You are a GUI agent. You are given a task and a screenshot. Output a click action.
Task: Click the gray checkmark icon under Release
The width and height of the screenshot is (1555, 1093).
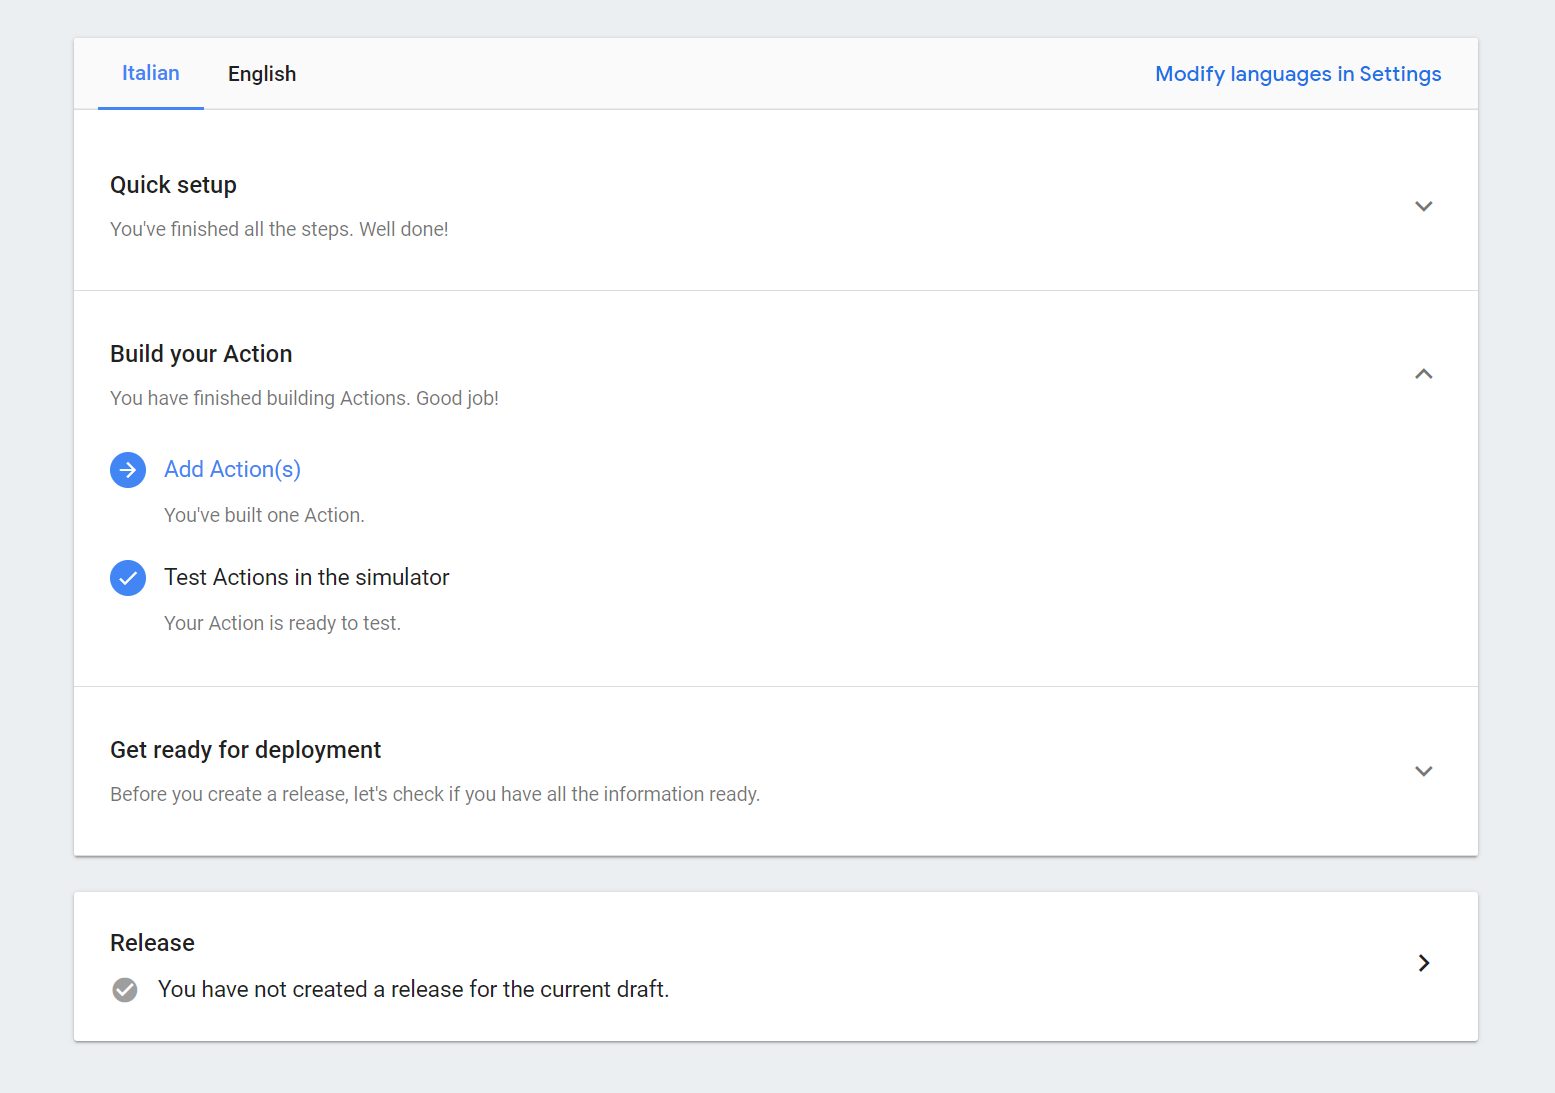click(x=125, y=990)
